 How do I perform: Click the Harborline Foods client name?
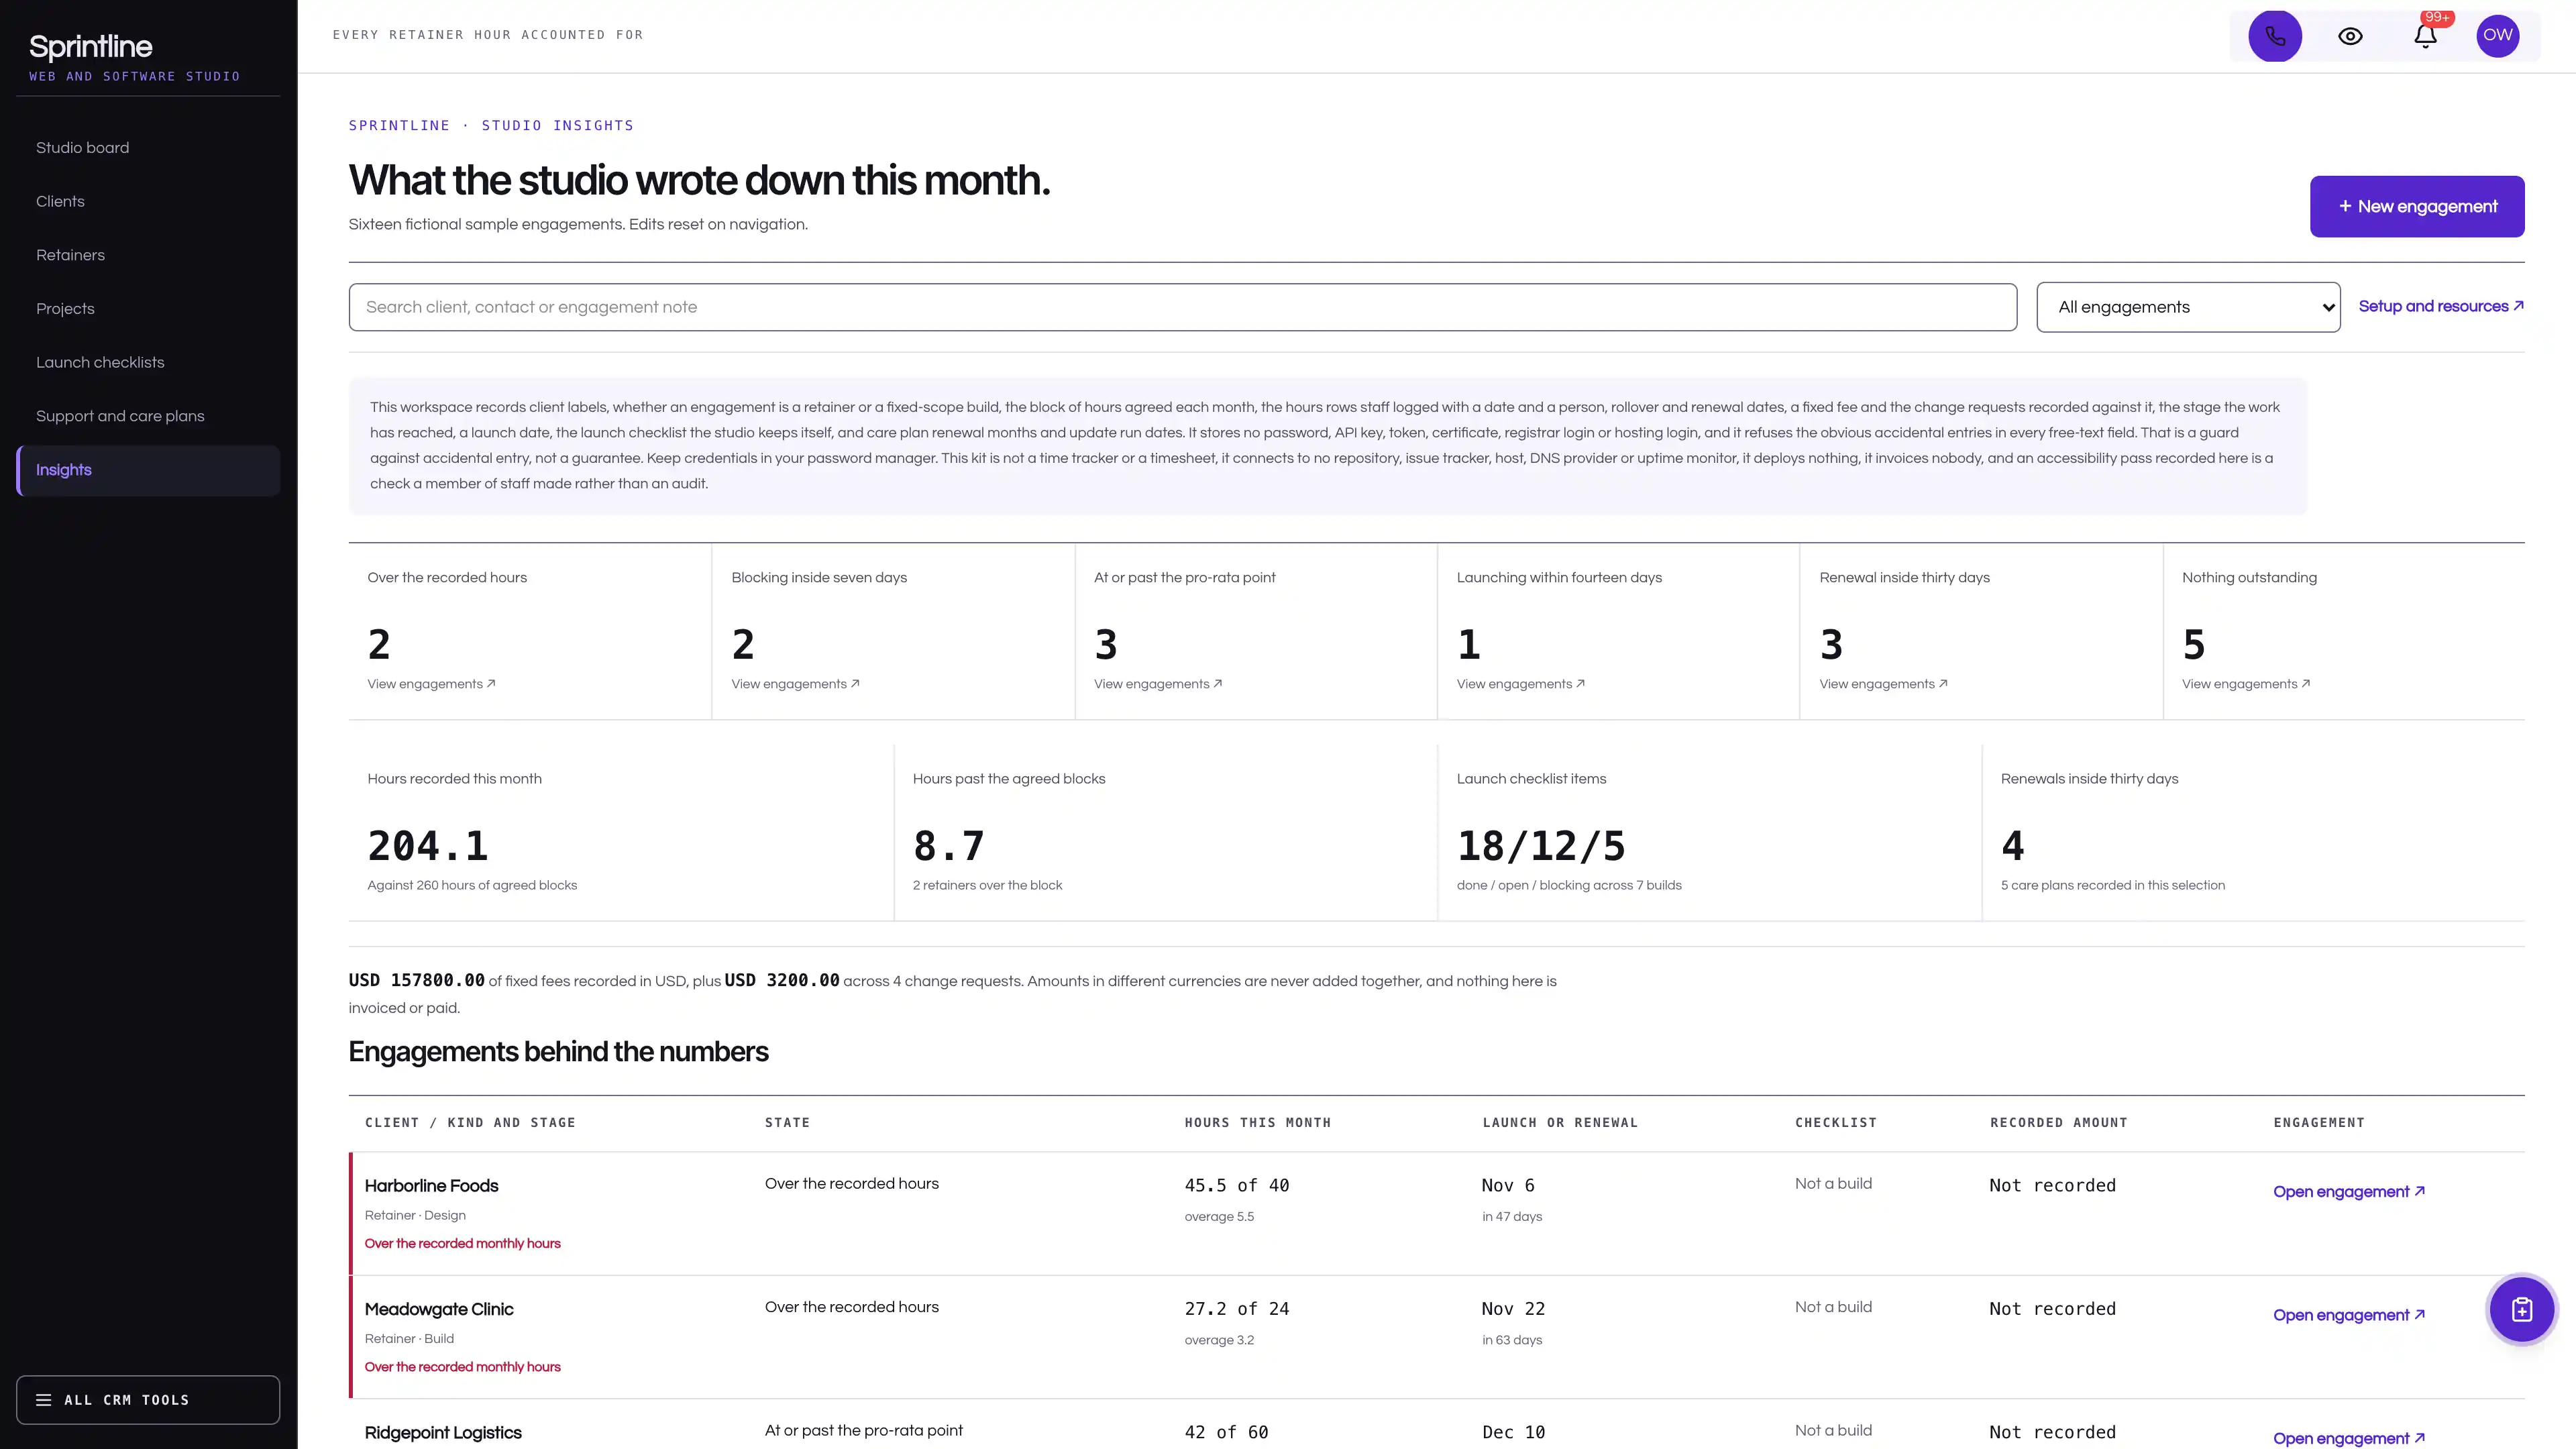[x=431, y=1186]
